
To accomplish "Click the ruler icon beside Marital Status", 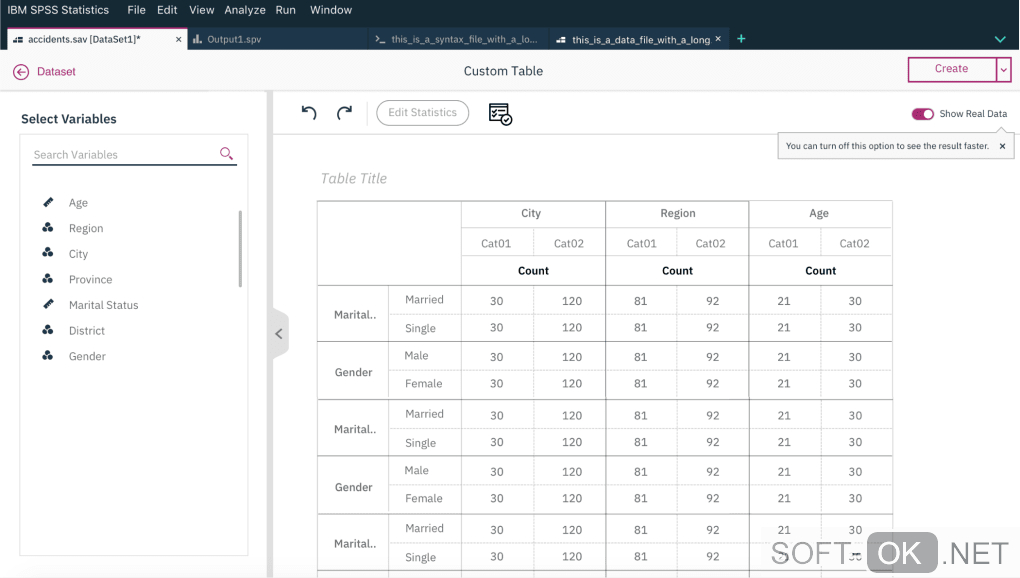I will click(x=48, y=304).
